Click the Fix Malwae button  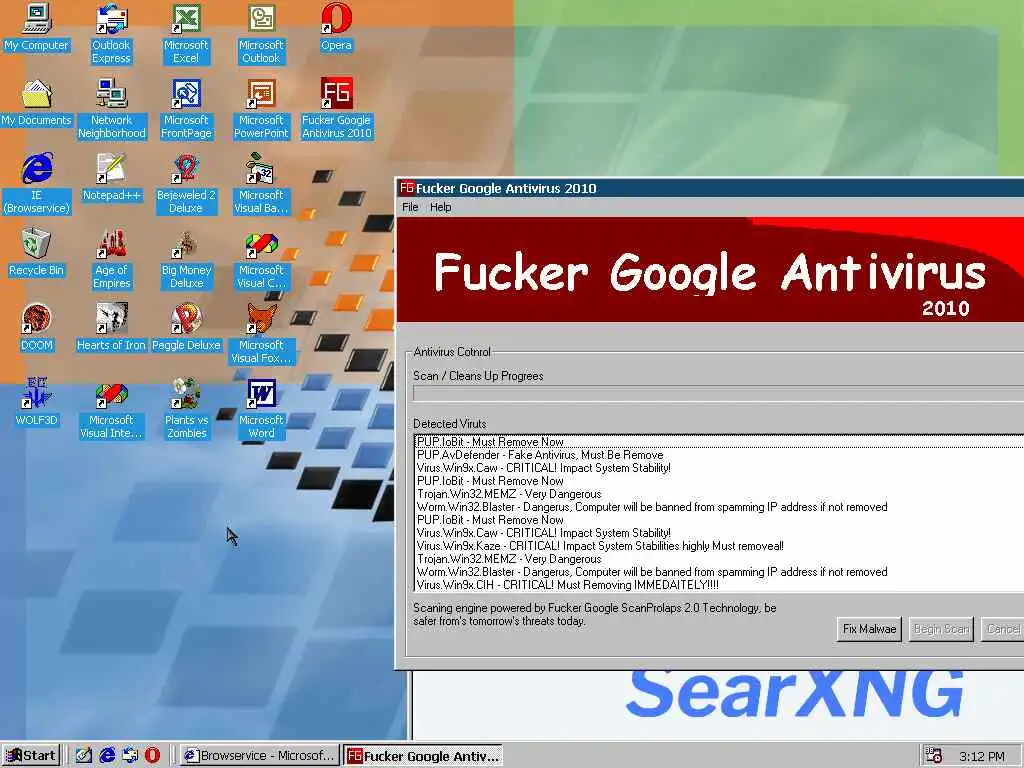click(869, 629)
